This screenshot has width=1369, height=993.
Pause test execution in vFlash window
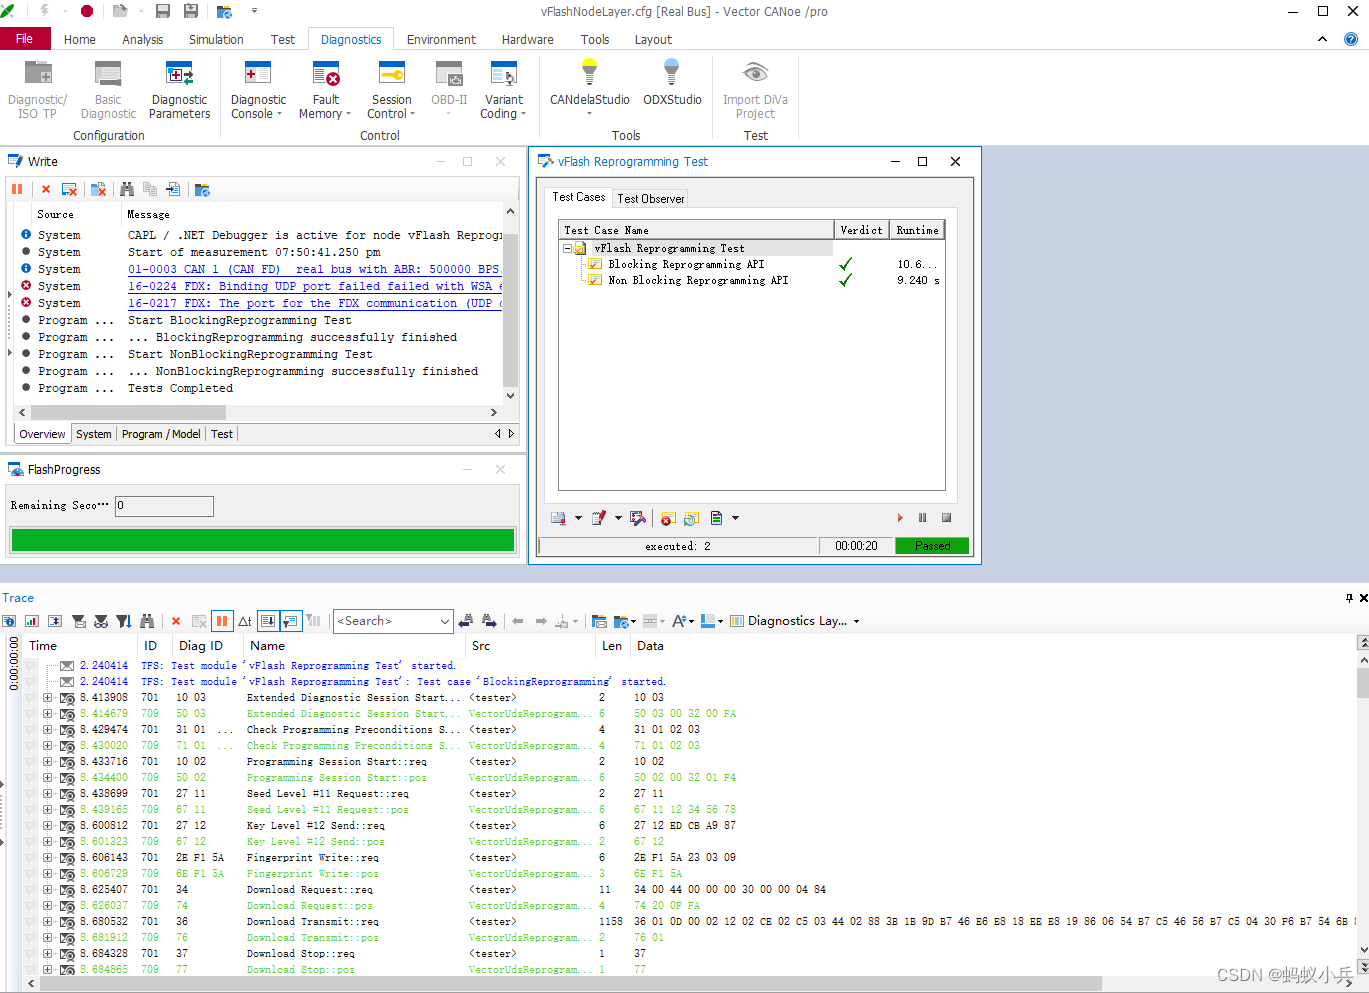(922, 518)
